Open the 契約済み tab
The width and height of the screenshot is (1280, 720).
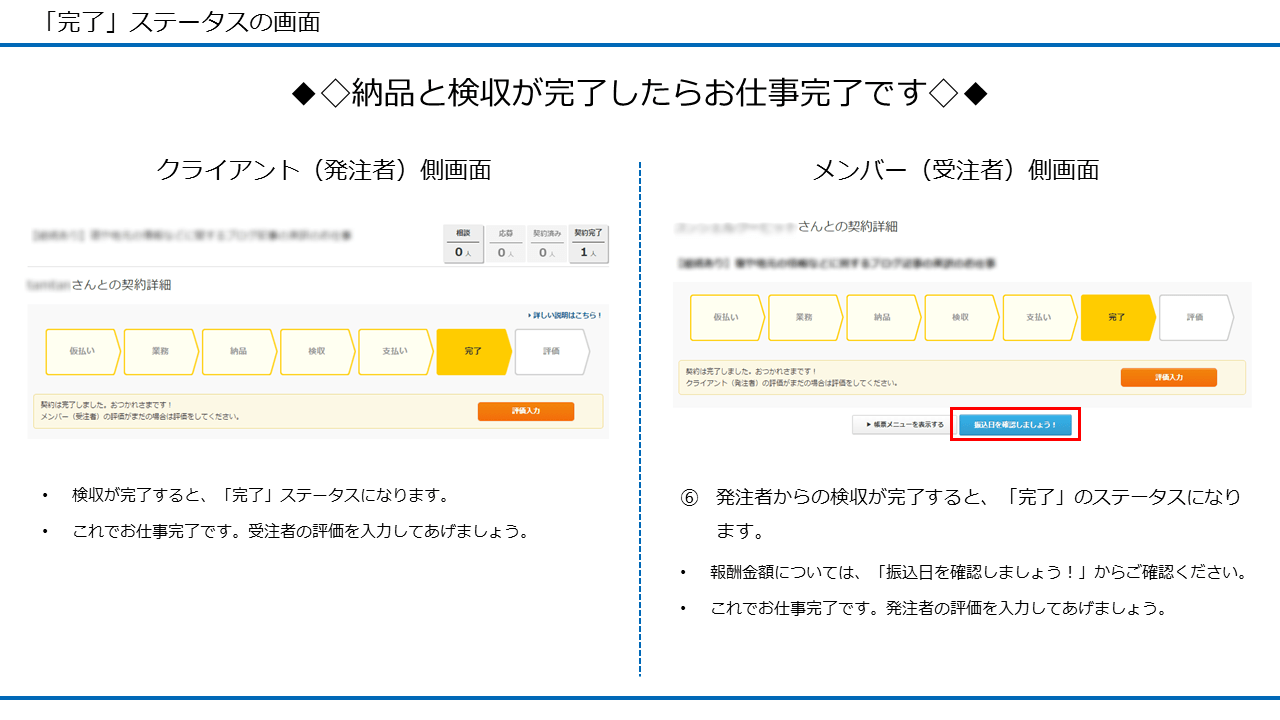coord(545,243)
